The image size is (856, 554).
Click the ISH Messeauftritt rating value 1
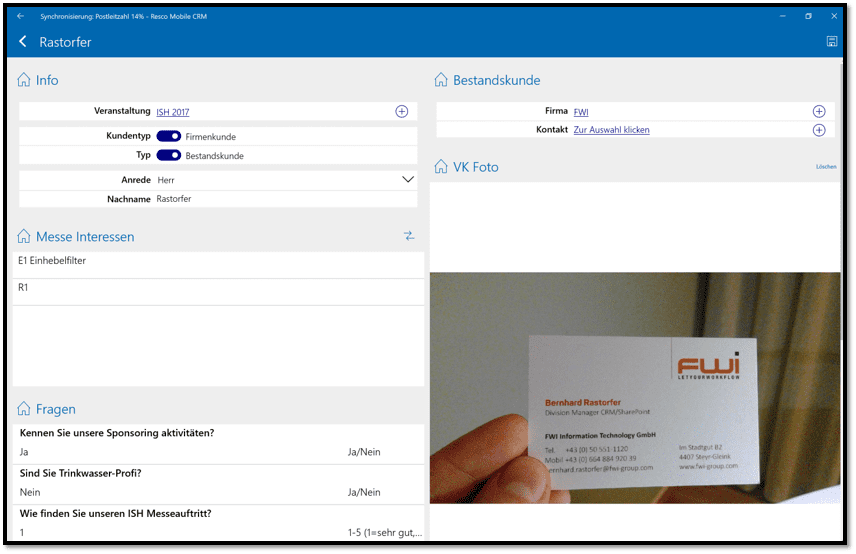[22, 532]
